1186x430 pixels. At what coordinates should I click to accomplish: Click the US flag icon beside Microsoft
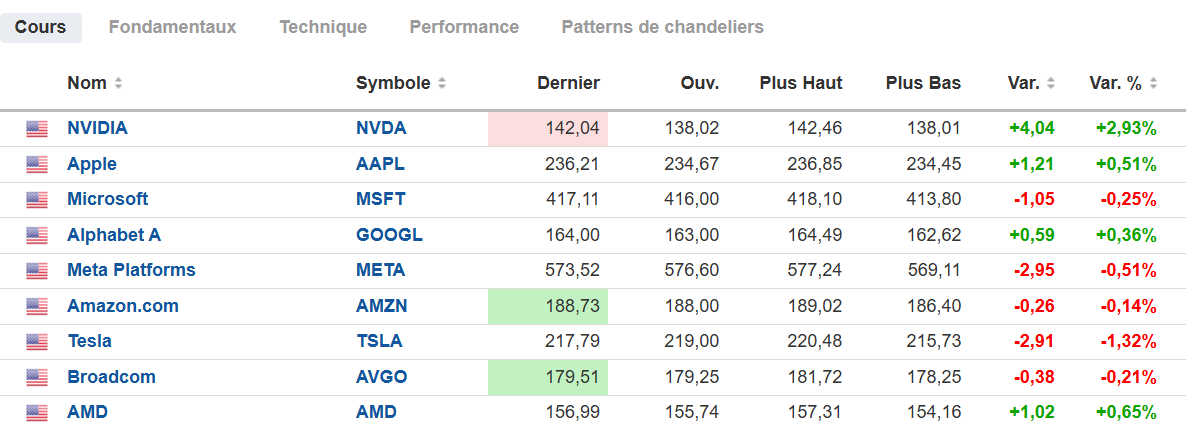pyautogui.click(x=37, y=199)
